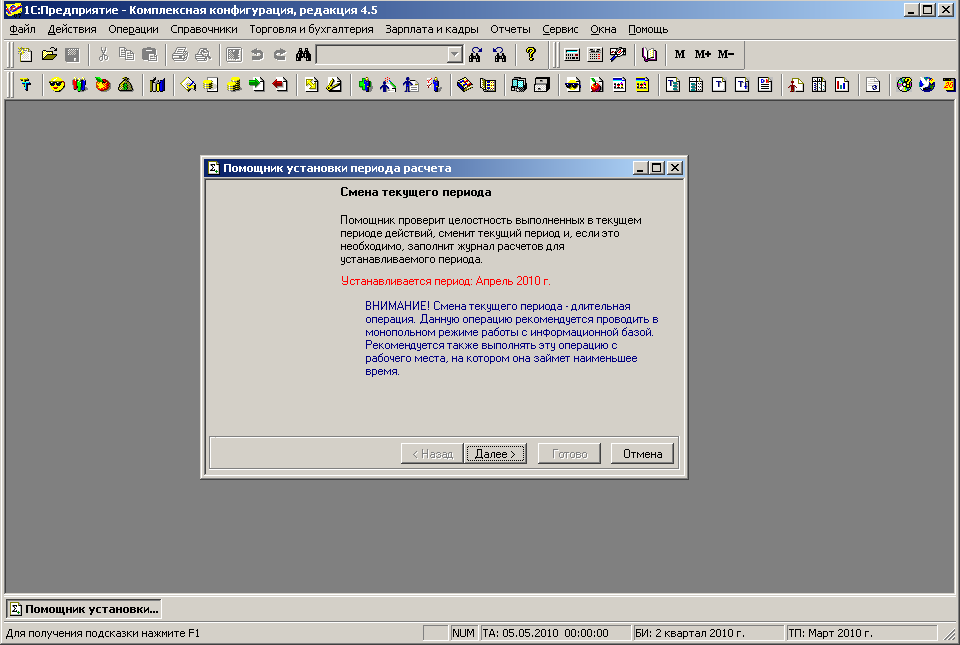Click the green money bag icon
The width and height of the screenshot is (960, 645).
(126, 85)
